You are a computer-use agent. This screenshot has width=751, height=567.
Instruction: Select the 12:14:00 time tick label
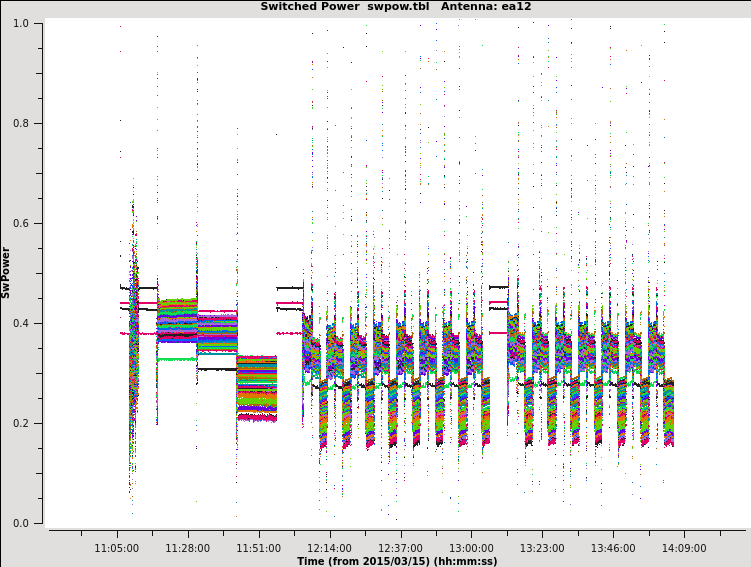(329, 548)
